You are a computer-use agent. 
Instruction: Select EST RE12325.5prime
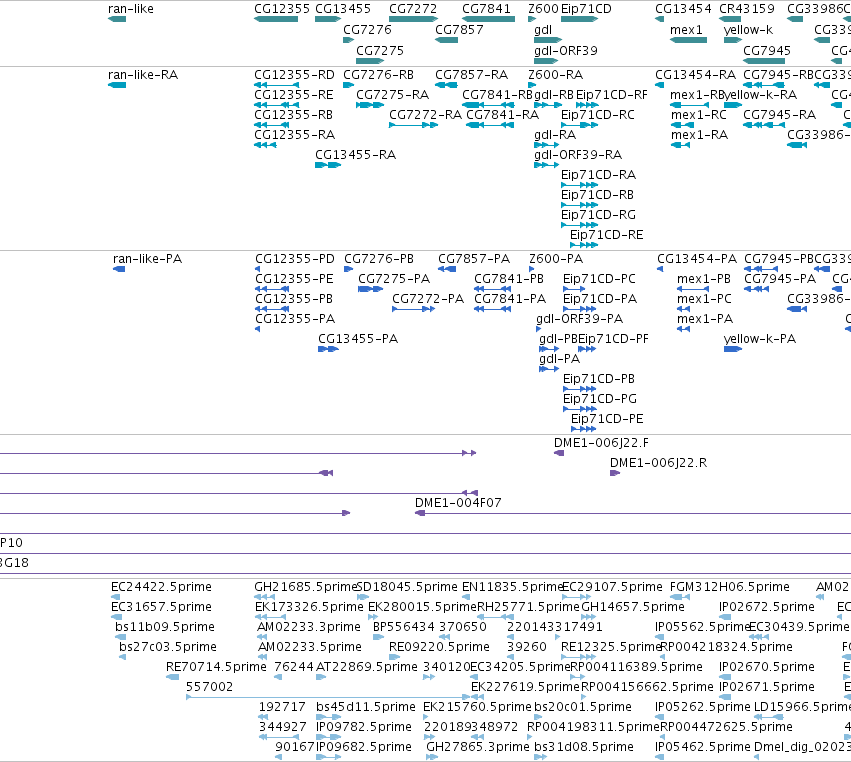coord(611,647)
